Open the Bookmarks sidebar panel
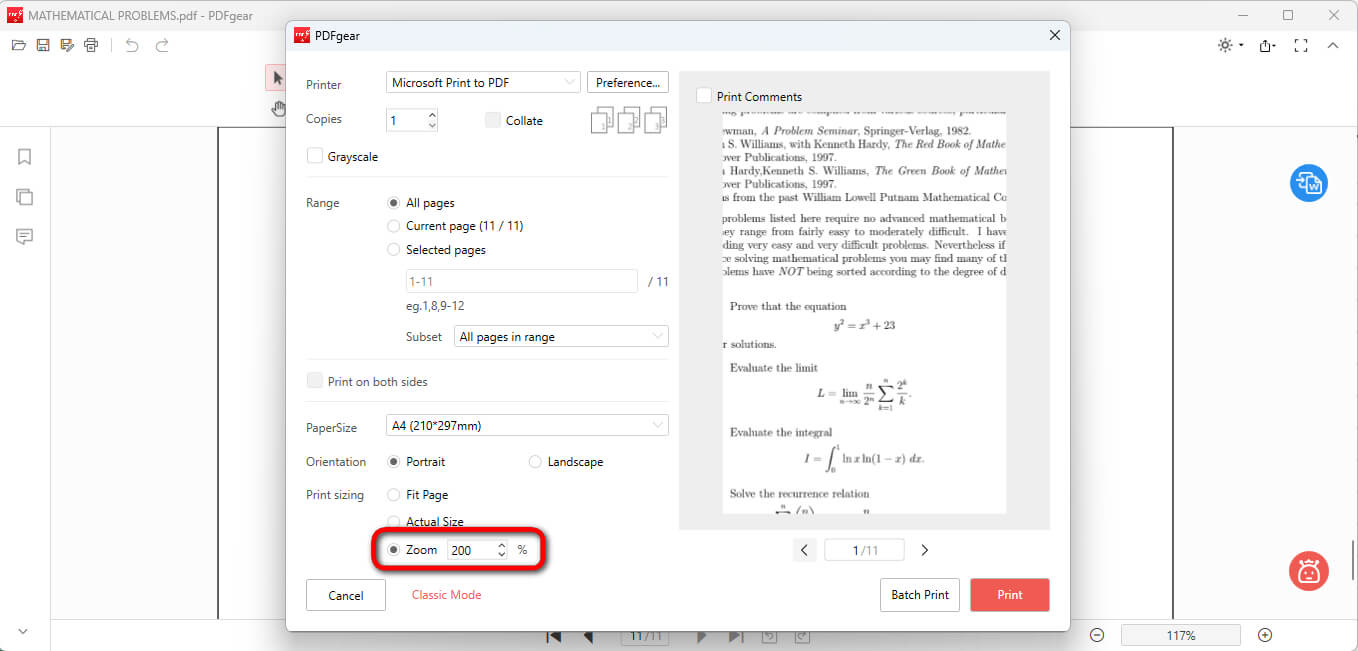The image size is (1358, 651). click(25, 157)
